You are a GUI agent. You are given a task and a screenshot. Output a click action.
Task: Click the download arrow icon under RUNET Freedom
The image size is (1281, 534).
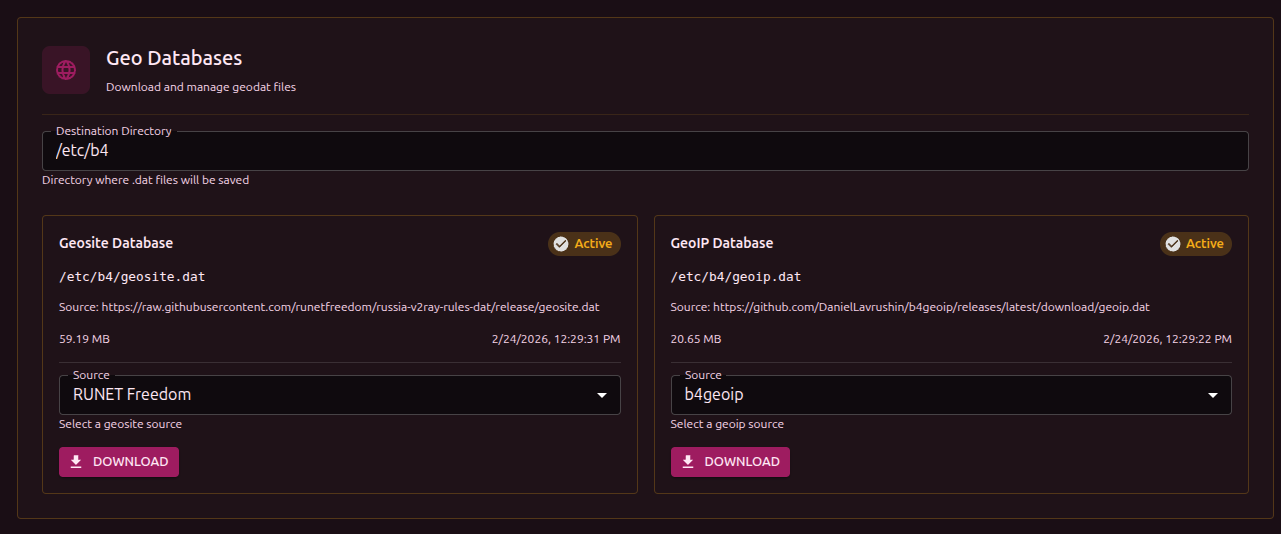[76, 462]
